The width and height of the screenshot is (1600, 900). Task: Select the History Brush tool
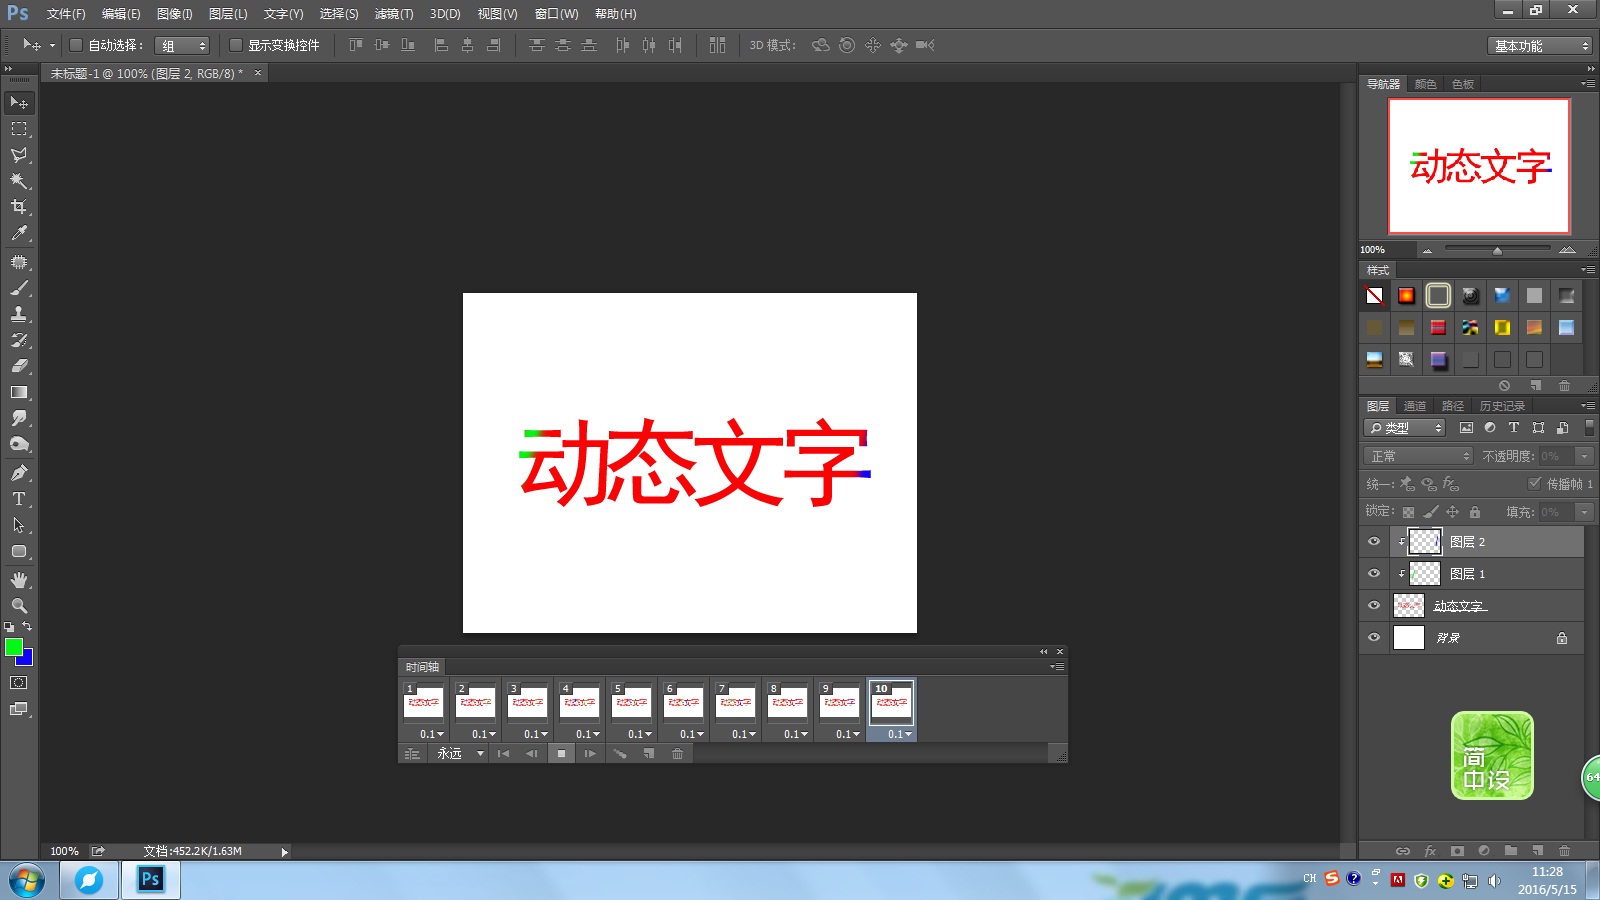(19, 340)
